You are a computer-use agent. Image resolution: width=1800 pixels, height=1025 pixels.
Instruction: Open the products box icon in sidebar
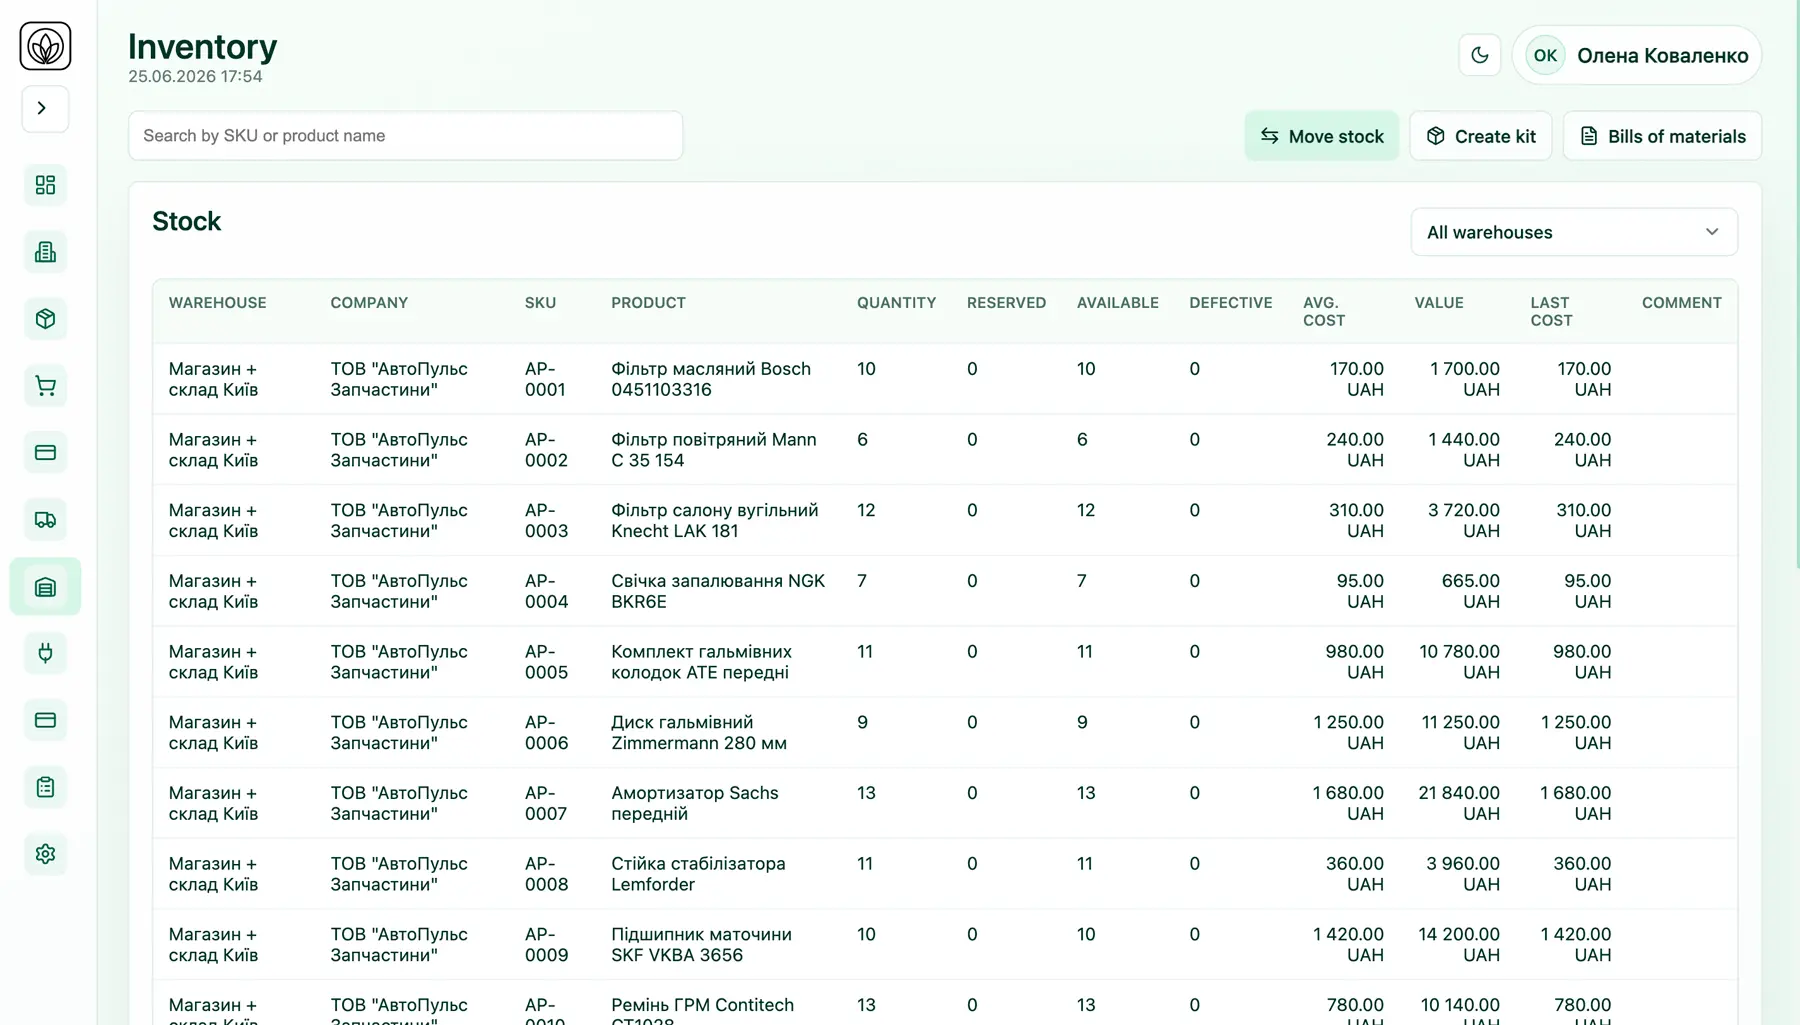(x=45, y=319)
